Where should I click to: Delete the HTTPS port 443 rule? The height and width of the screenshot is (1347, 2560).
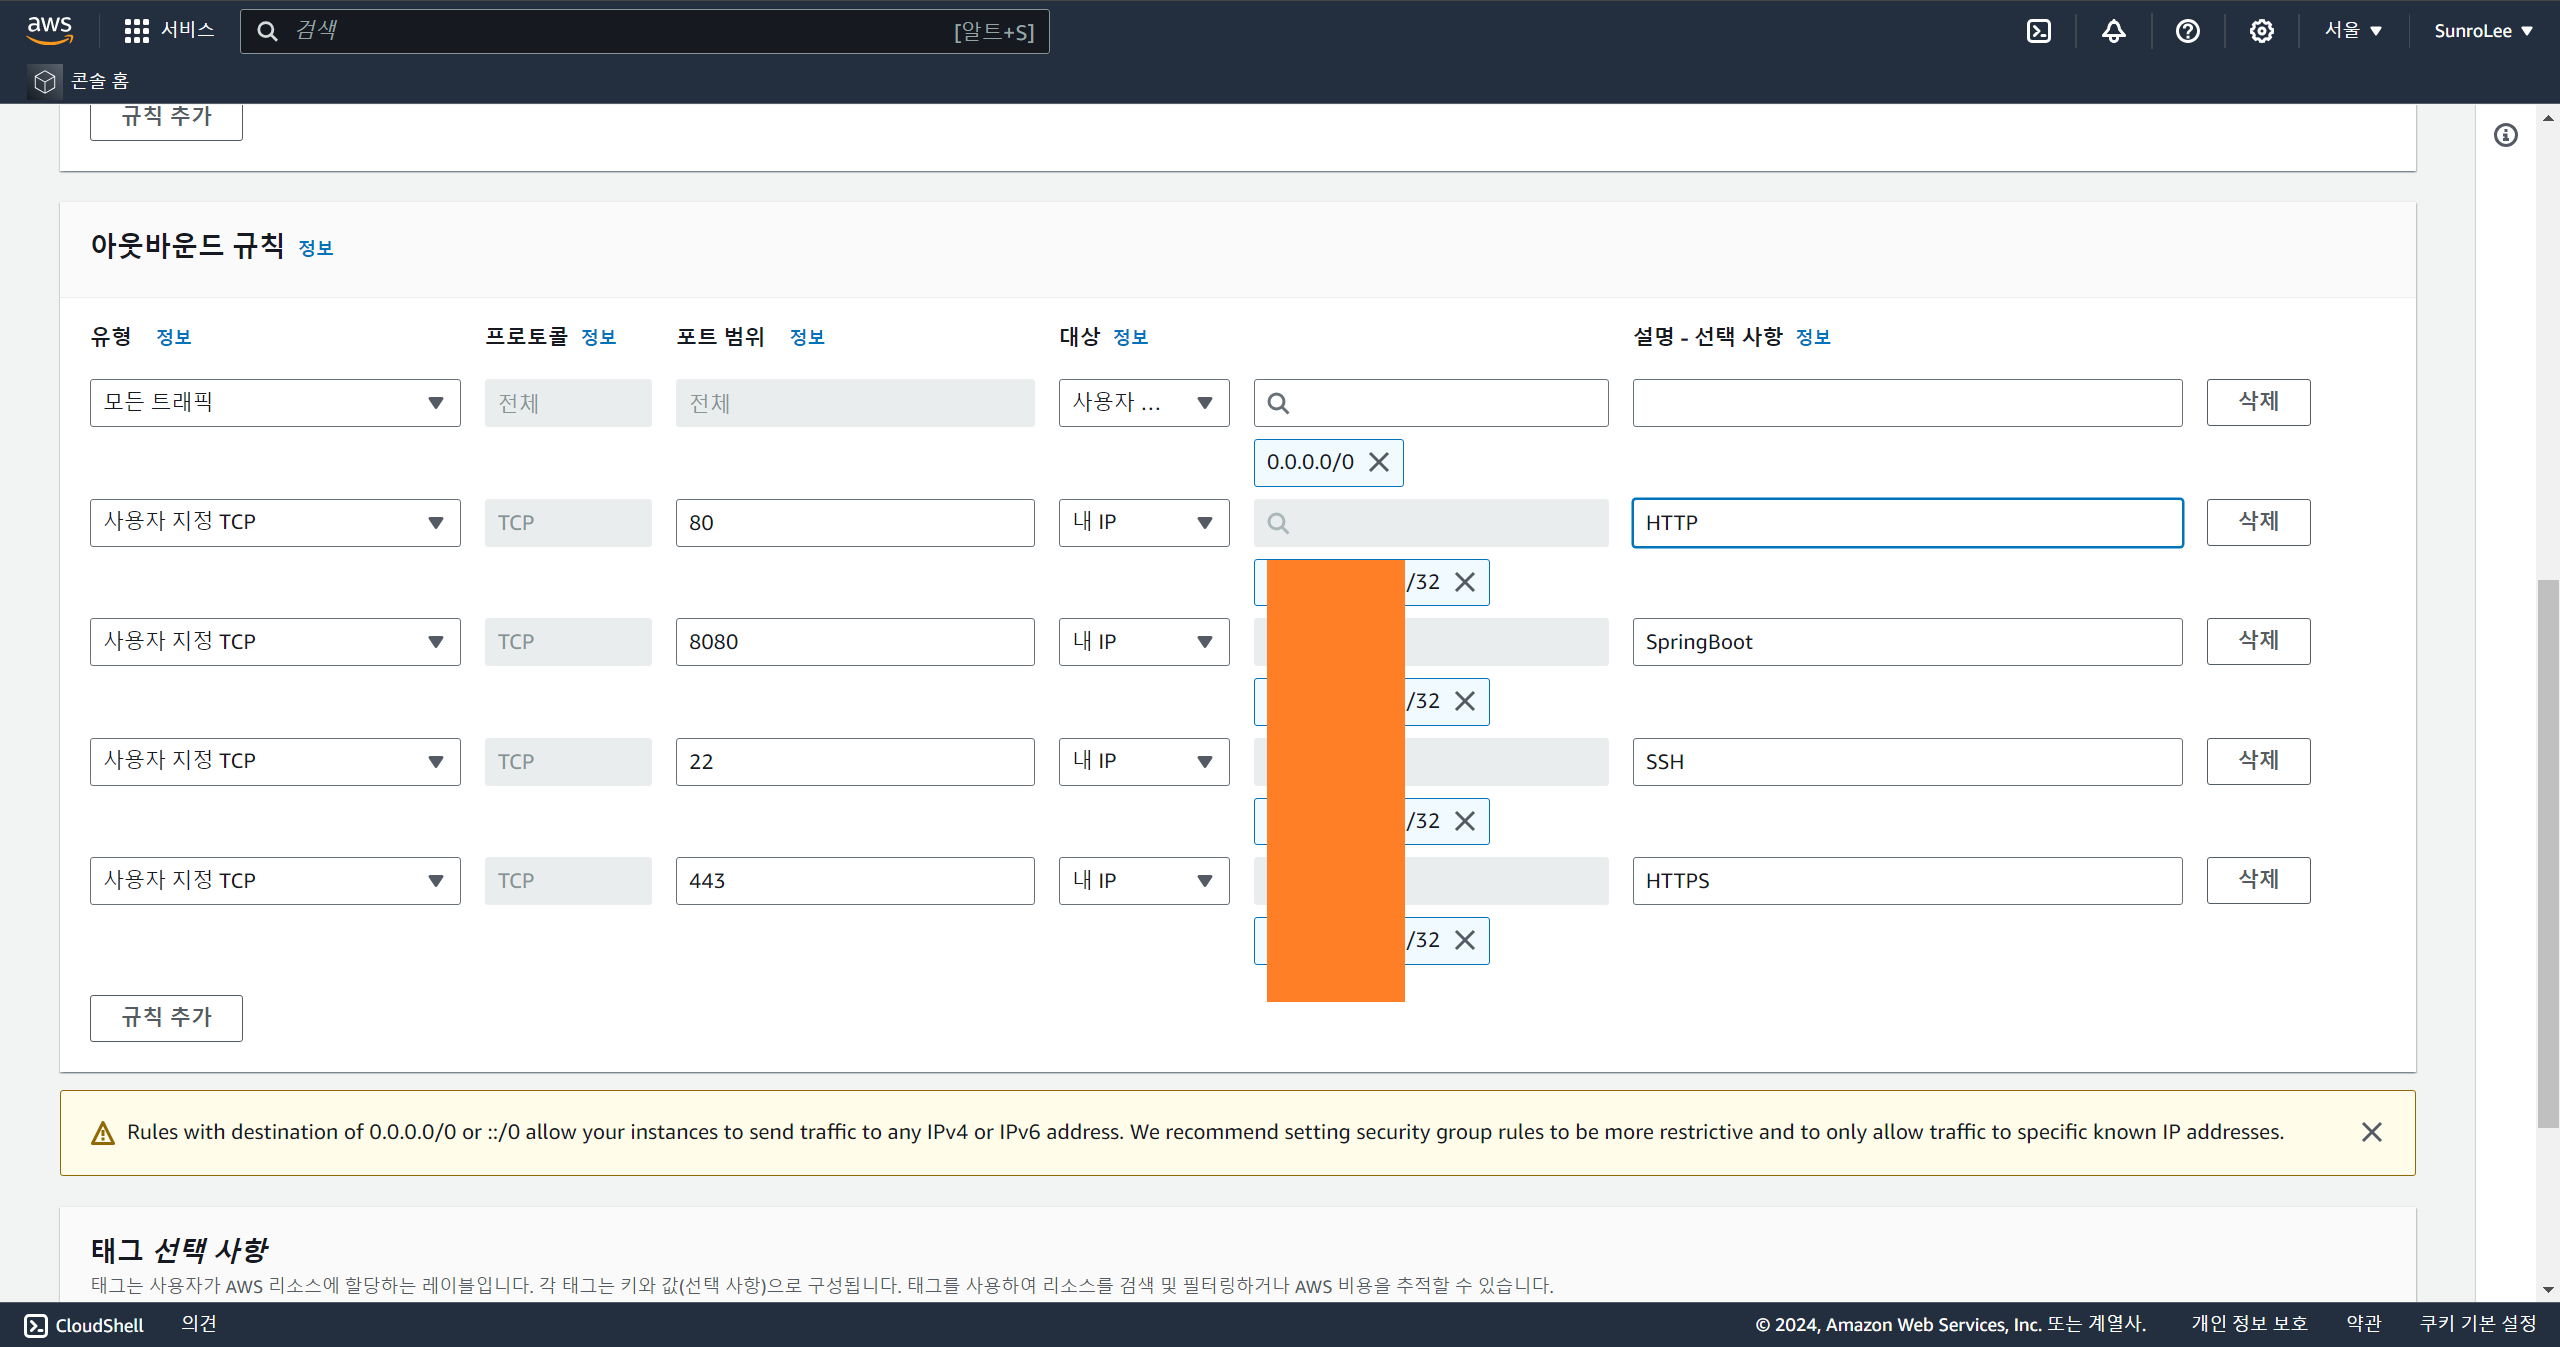2258,880
